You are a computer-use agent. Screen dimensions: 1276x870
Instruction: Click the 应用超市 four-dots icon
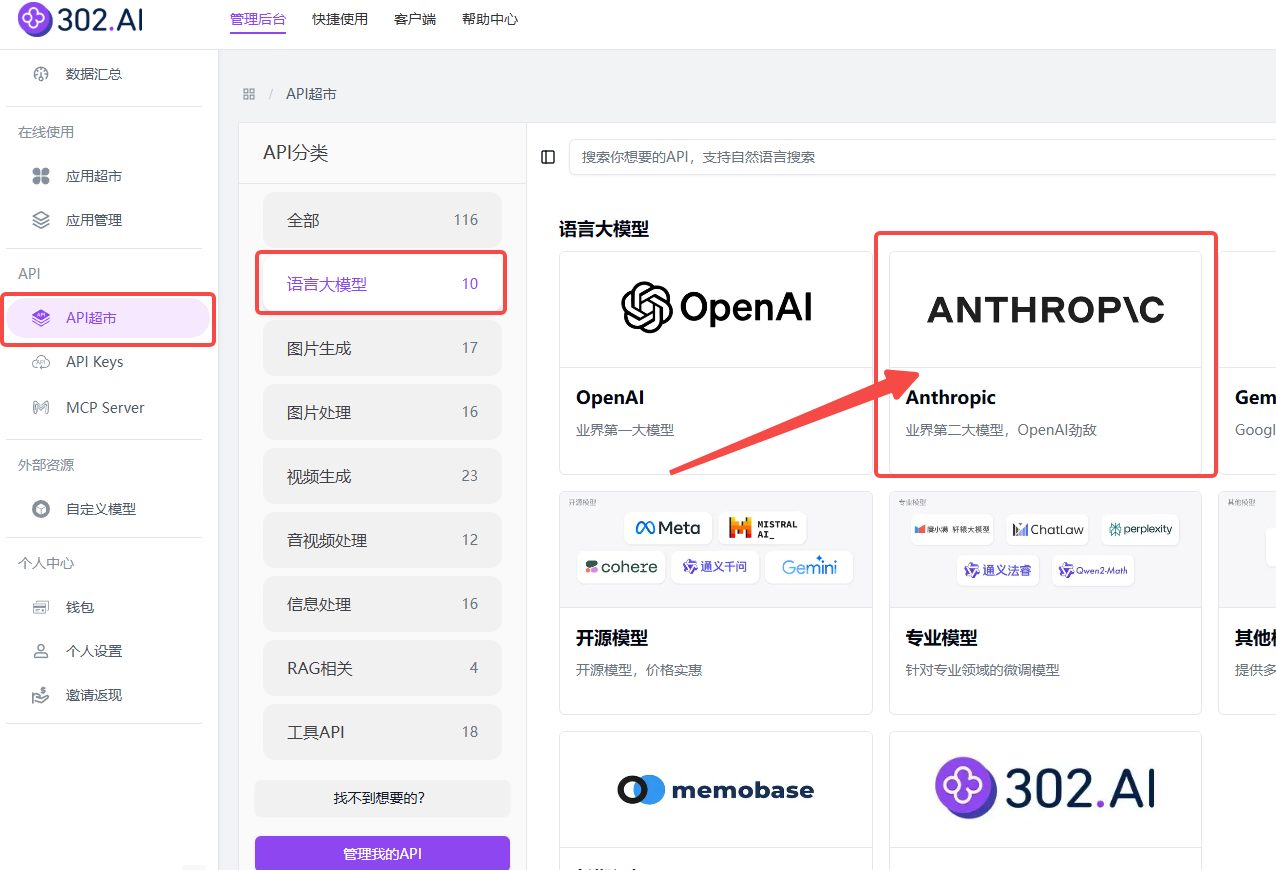point(41,176)
